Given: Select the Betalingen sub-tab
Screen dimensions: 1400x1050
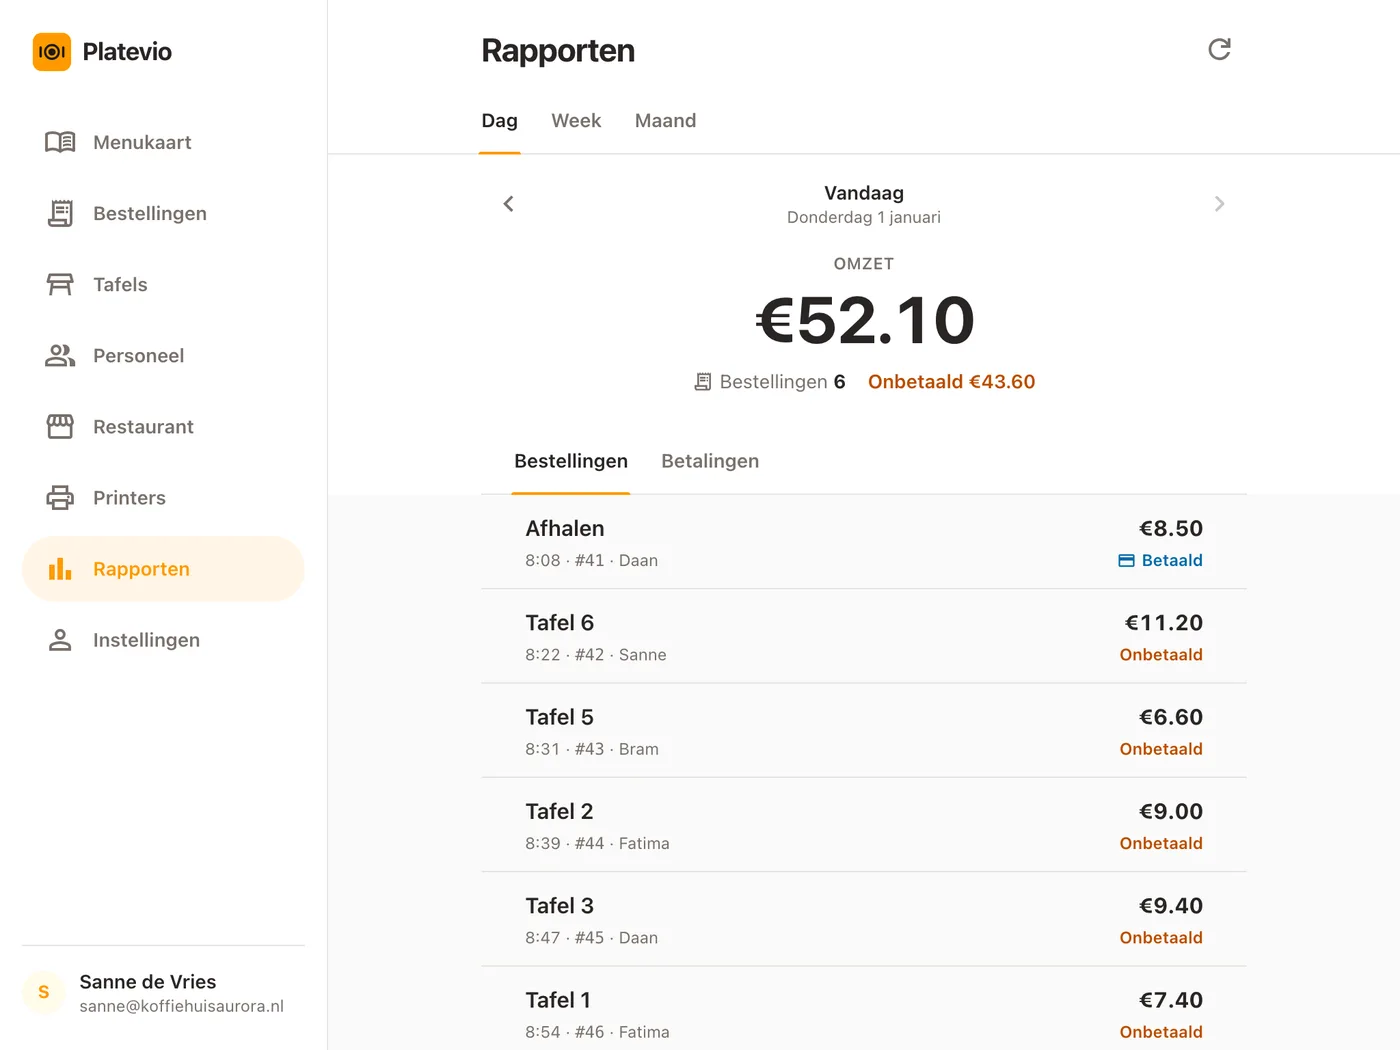Looking at the screenshot, I should (710, 461).
